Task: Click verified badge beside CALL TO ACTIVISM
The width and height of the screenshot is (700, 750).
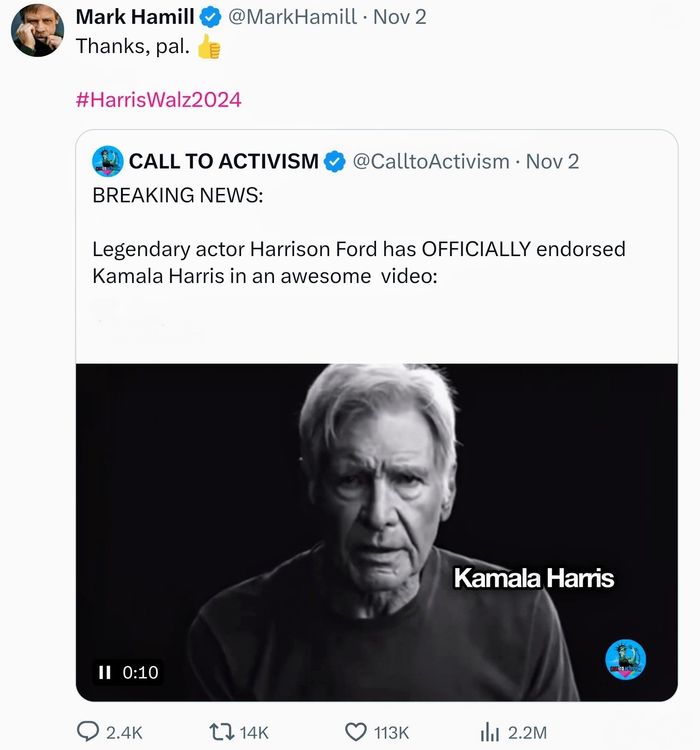Action: point(335,162)
